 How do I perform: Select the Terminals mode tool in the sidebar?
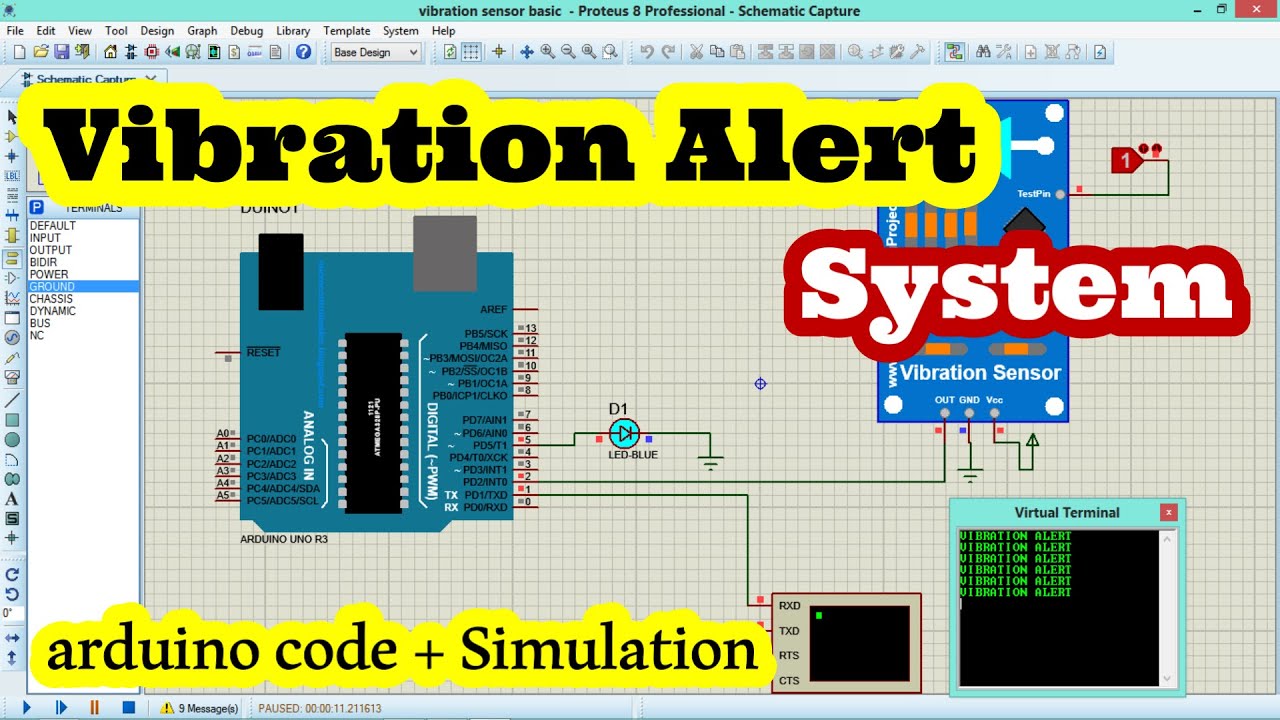point(12,257)
